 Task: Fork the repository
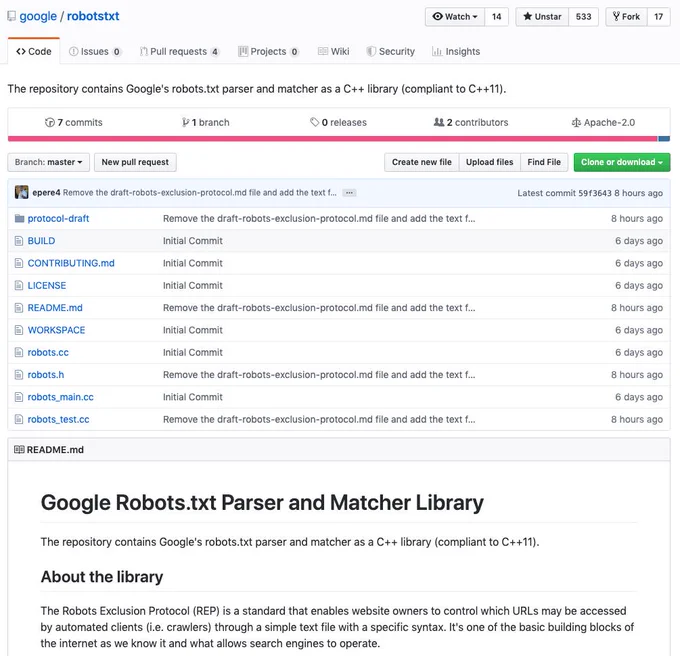click(626, 16)
